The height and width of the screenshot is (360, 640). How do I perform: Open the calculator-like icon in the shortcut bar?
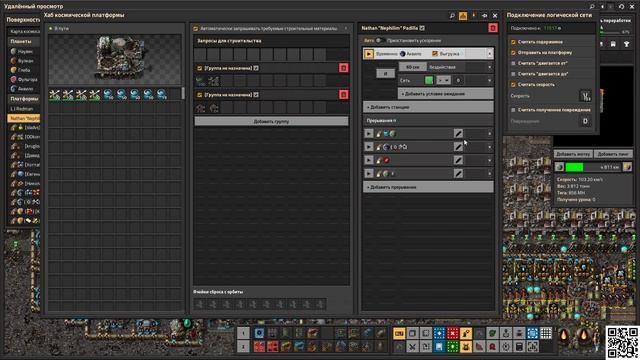point(519,347)
